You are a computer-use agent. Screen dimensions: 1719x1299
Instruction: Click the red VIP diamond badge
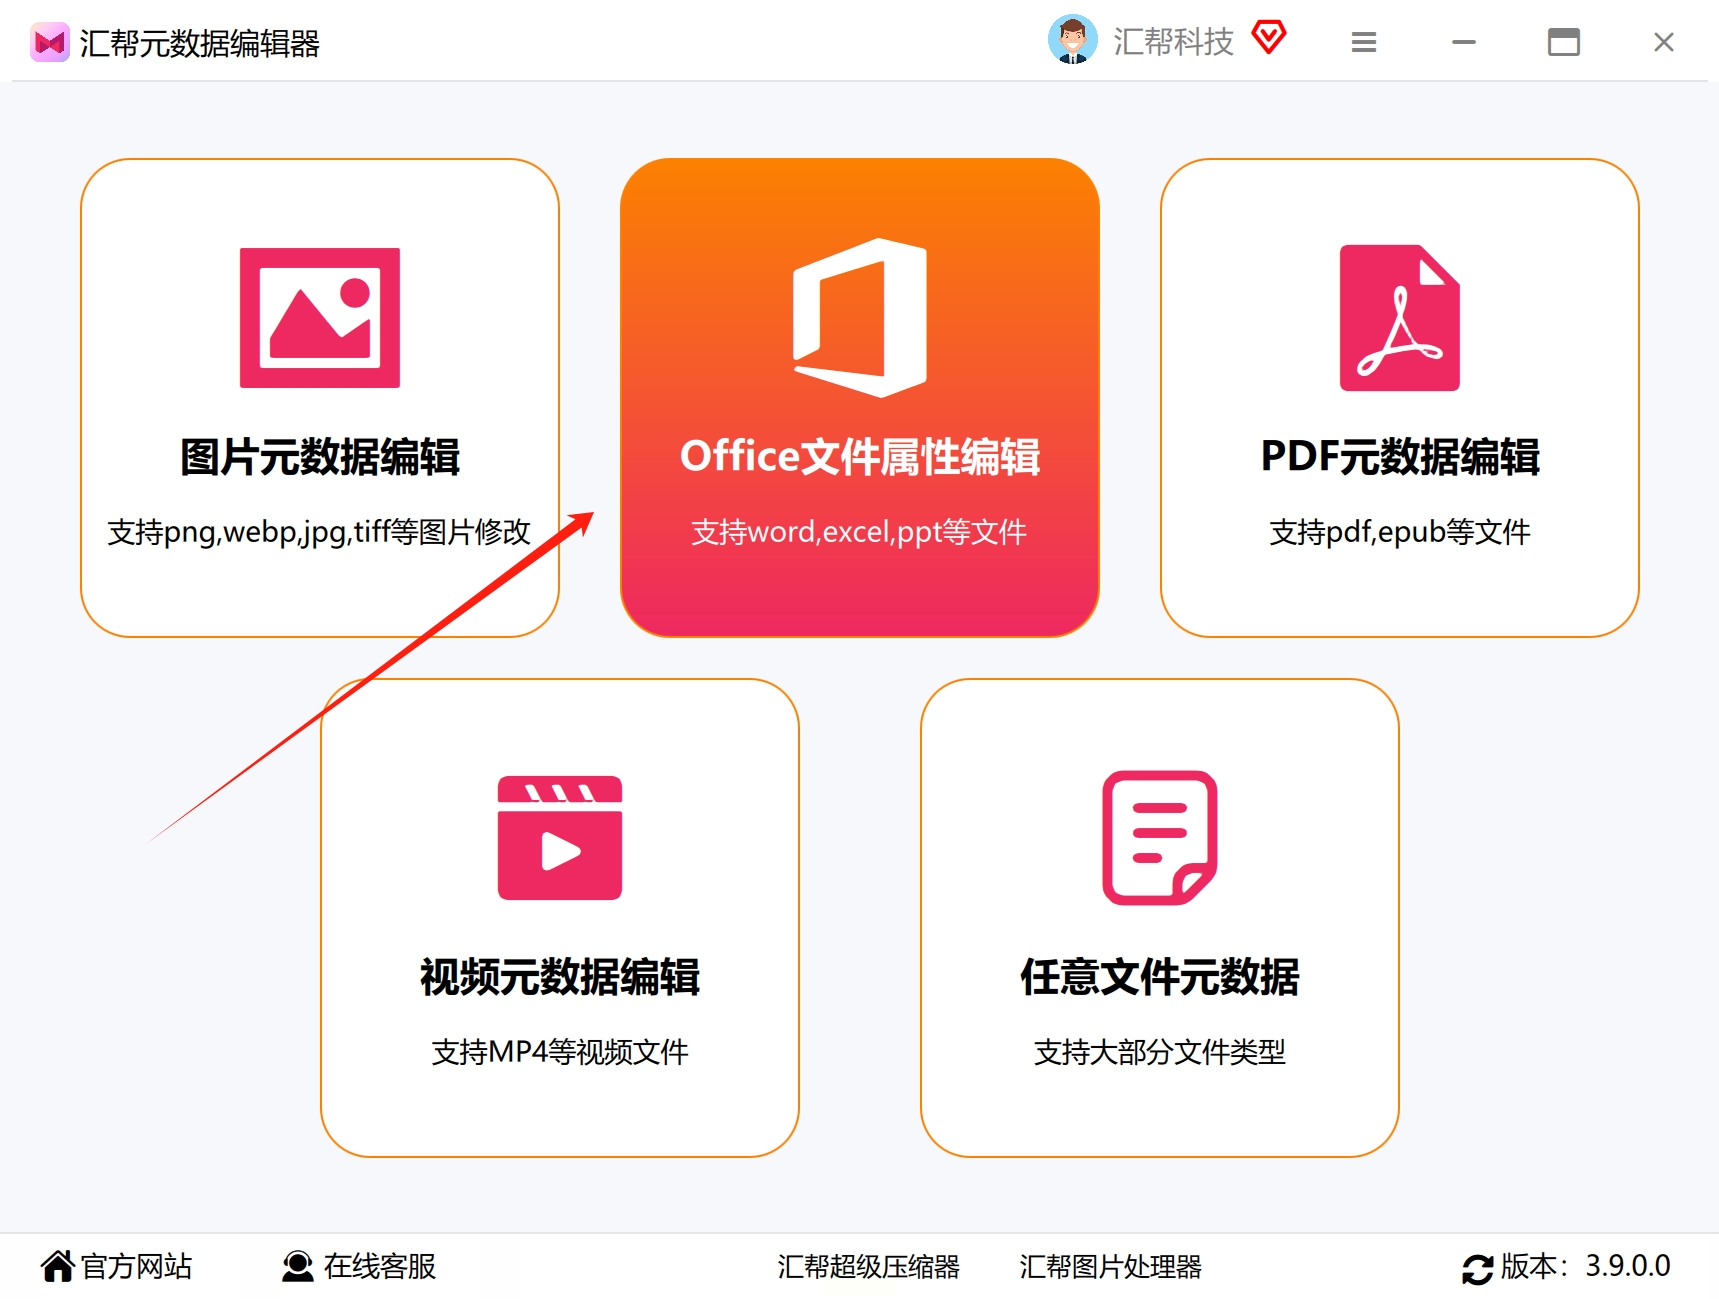point(1269,38)
